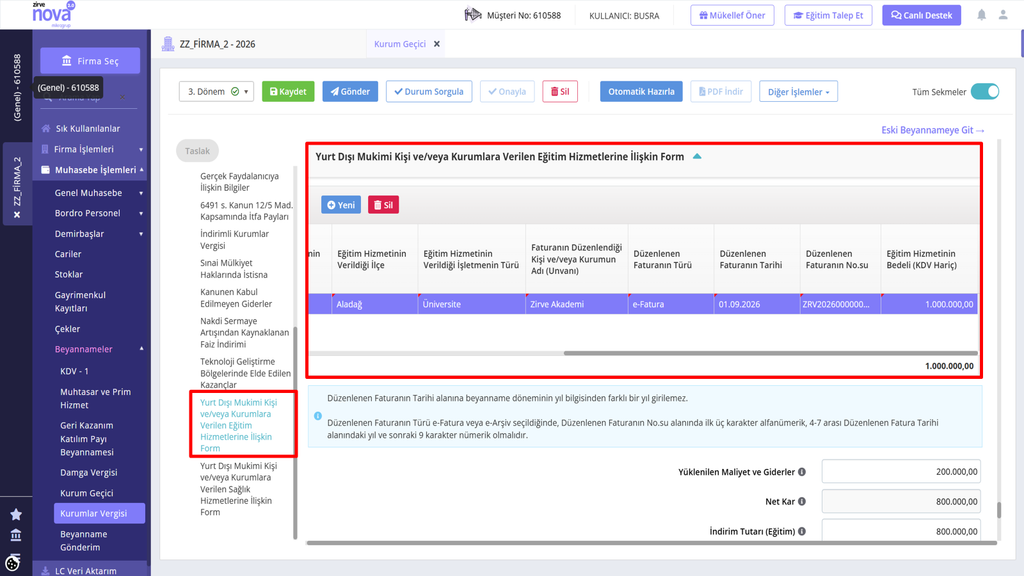The width and height of the screenshot is (1024, 576).
Task: Click info icon next to Yüklenilen Maliyet ve Giderler
Action: point(802,472)
